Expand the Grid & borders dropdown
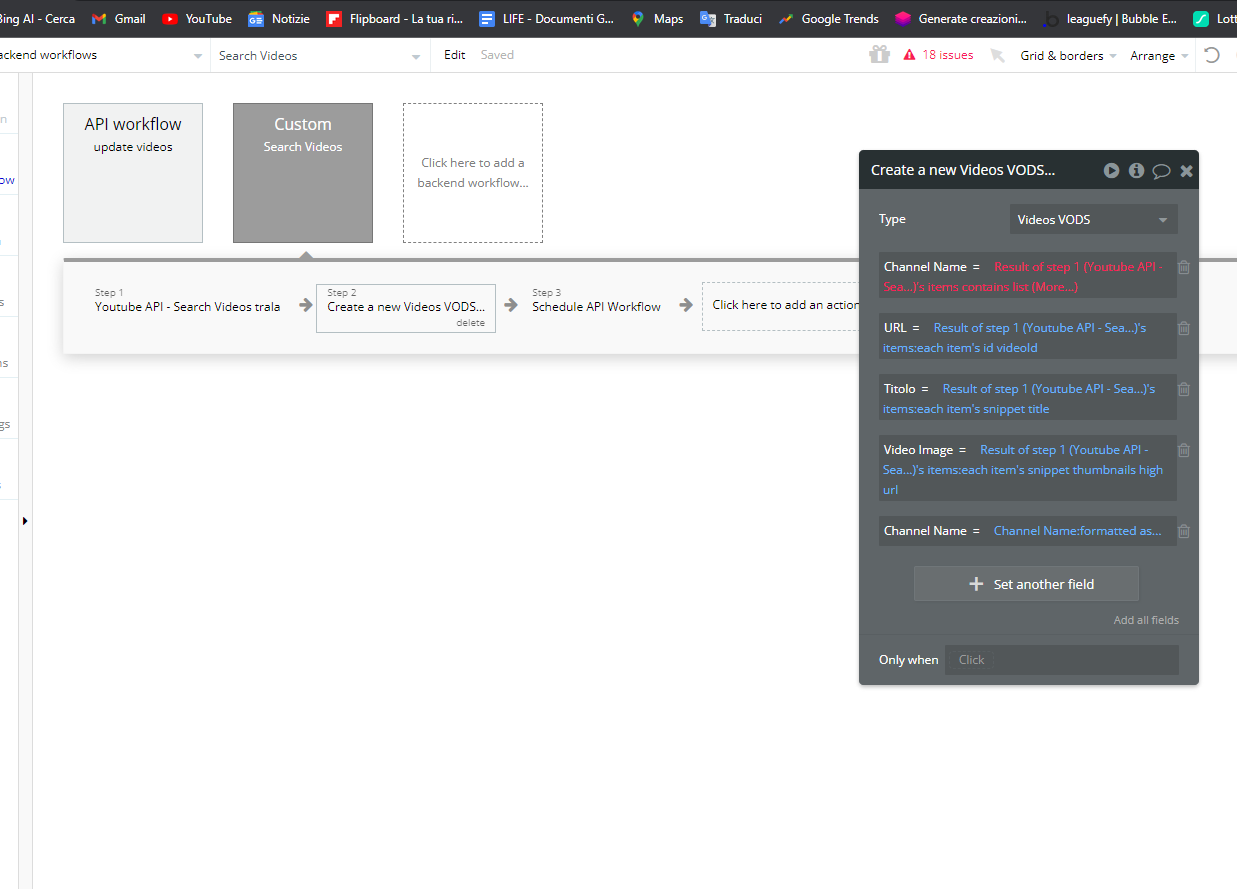Image resolution: width=1237 pixels, height=889 pixels. [1068, 56]
